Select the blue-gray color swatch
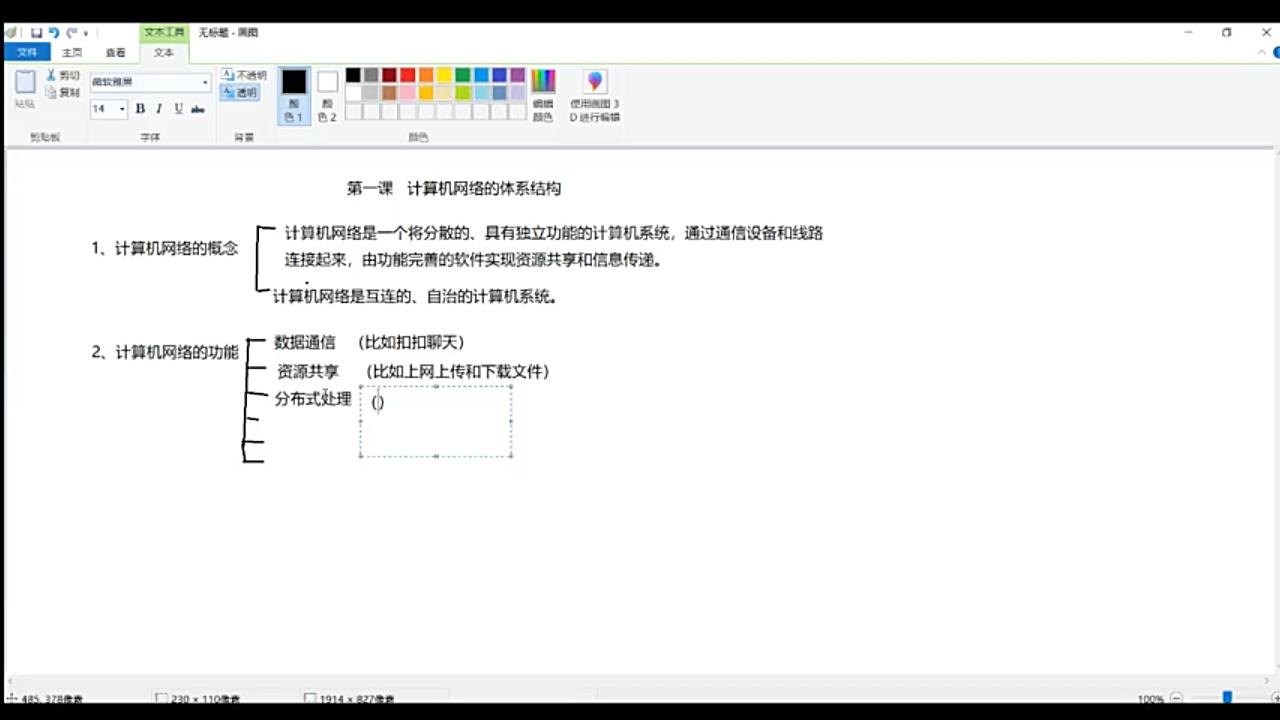Viewport: 1280px width, 720px height. tap(499, 93)
